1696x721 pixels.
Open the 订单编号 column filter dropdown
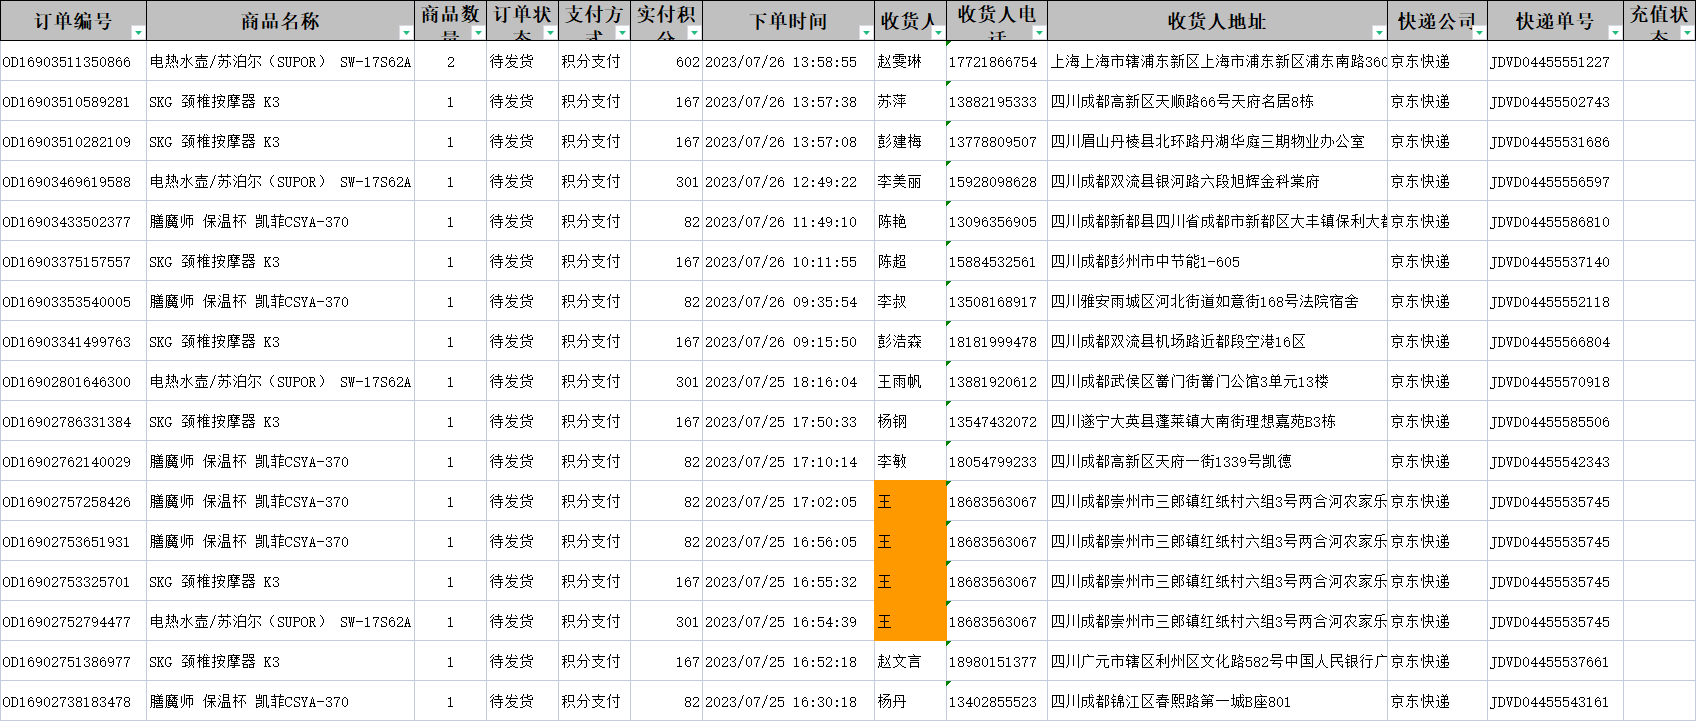(x=138, y=33)
